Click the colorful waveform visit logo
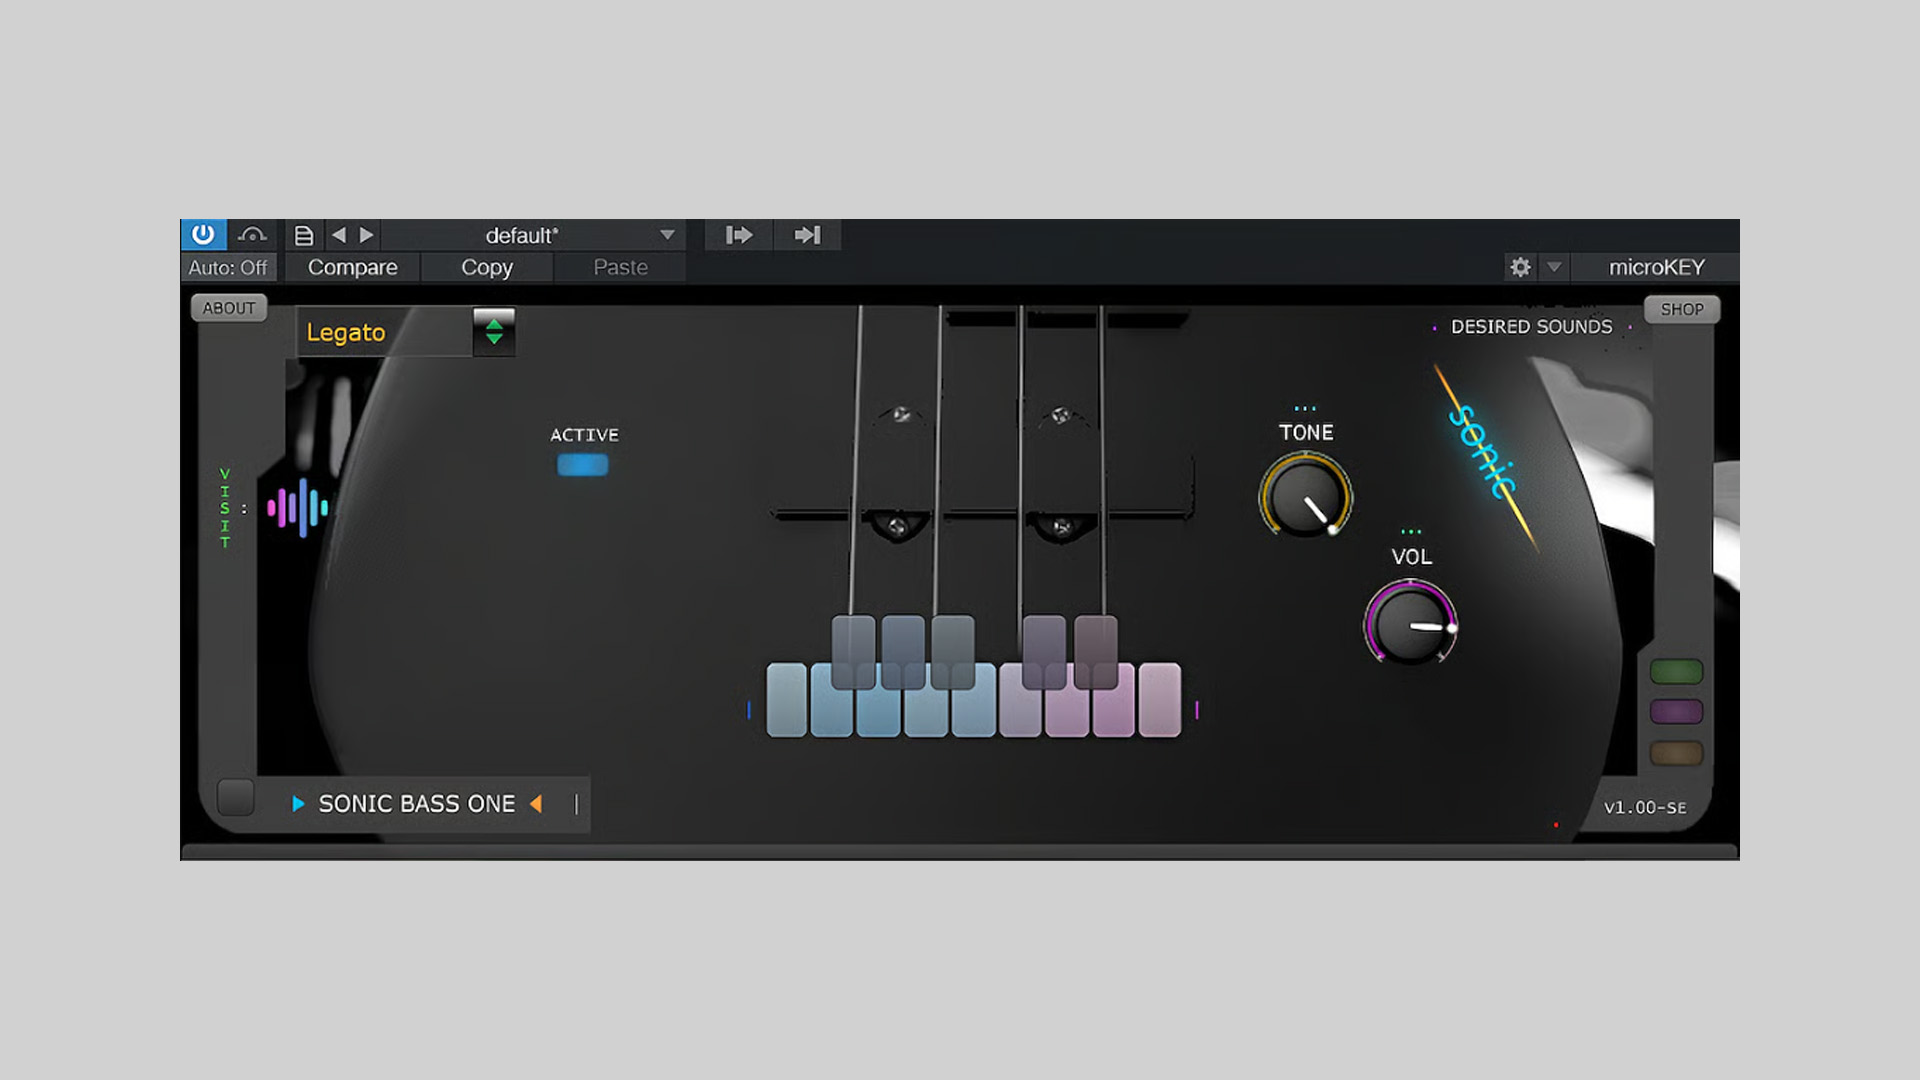Image resolution: width=1920 pixels, height=1080 pixels. click(x=298, y=508)
